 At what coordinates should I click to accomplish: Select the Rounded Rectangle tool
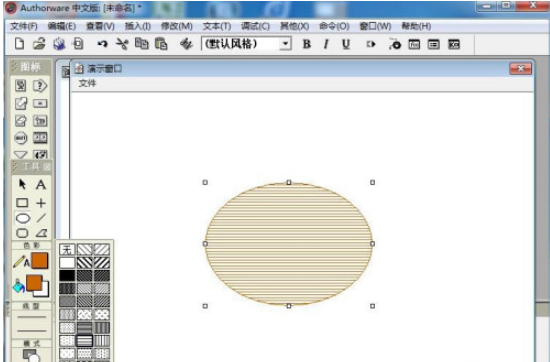[22, 233]
